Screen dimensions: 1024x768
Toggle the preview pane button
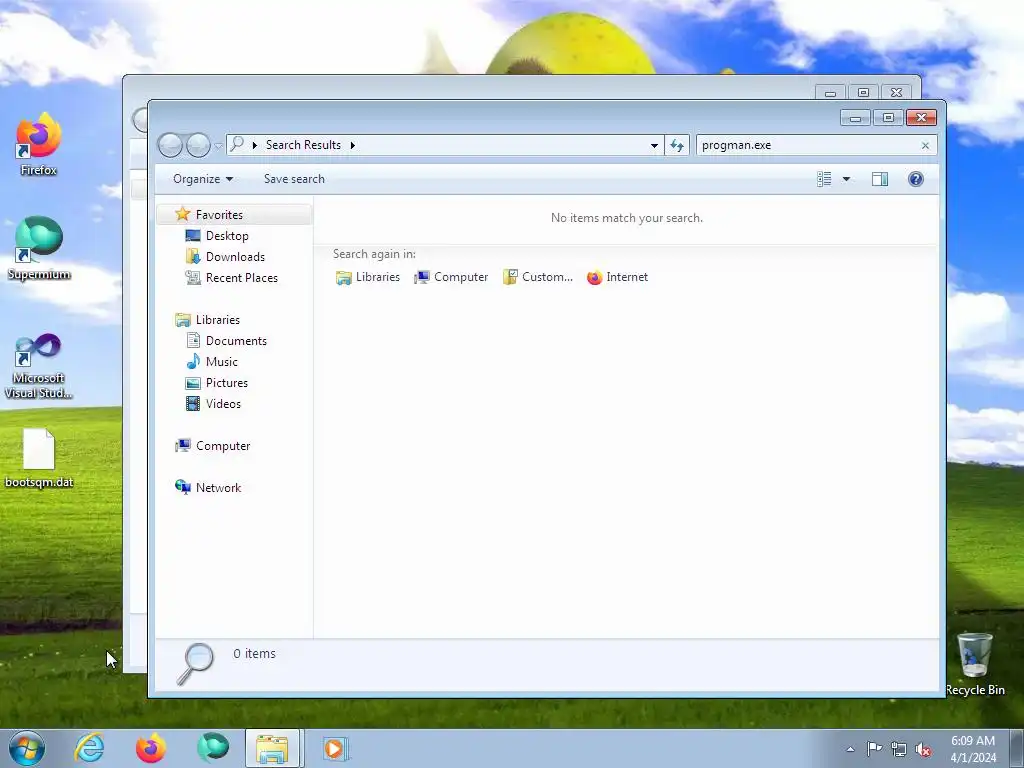coord(880,179)
